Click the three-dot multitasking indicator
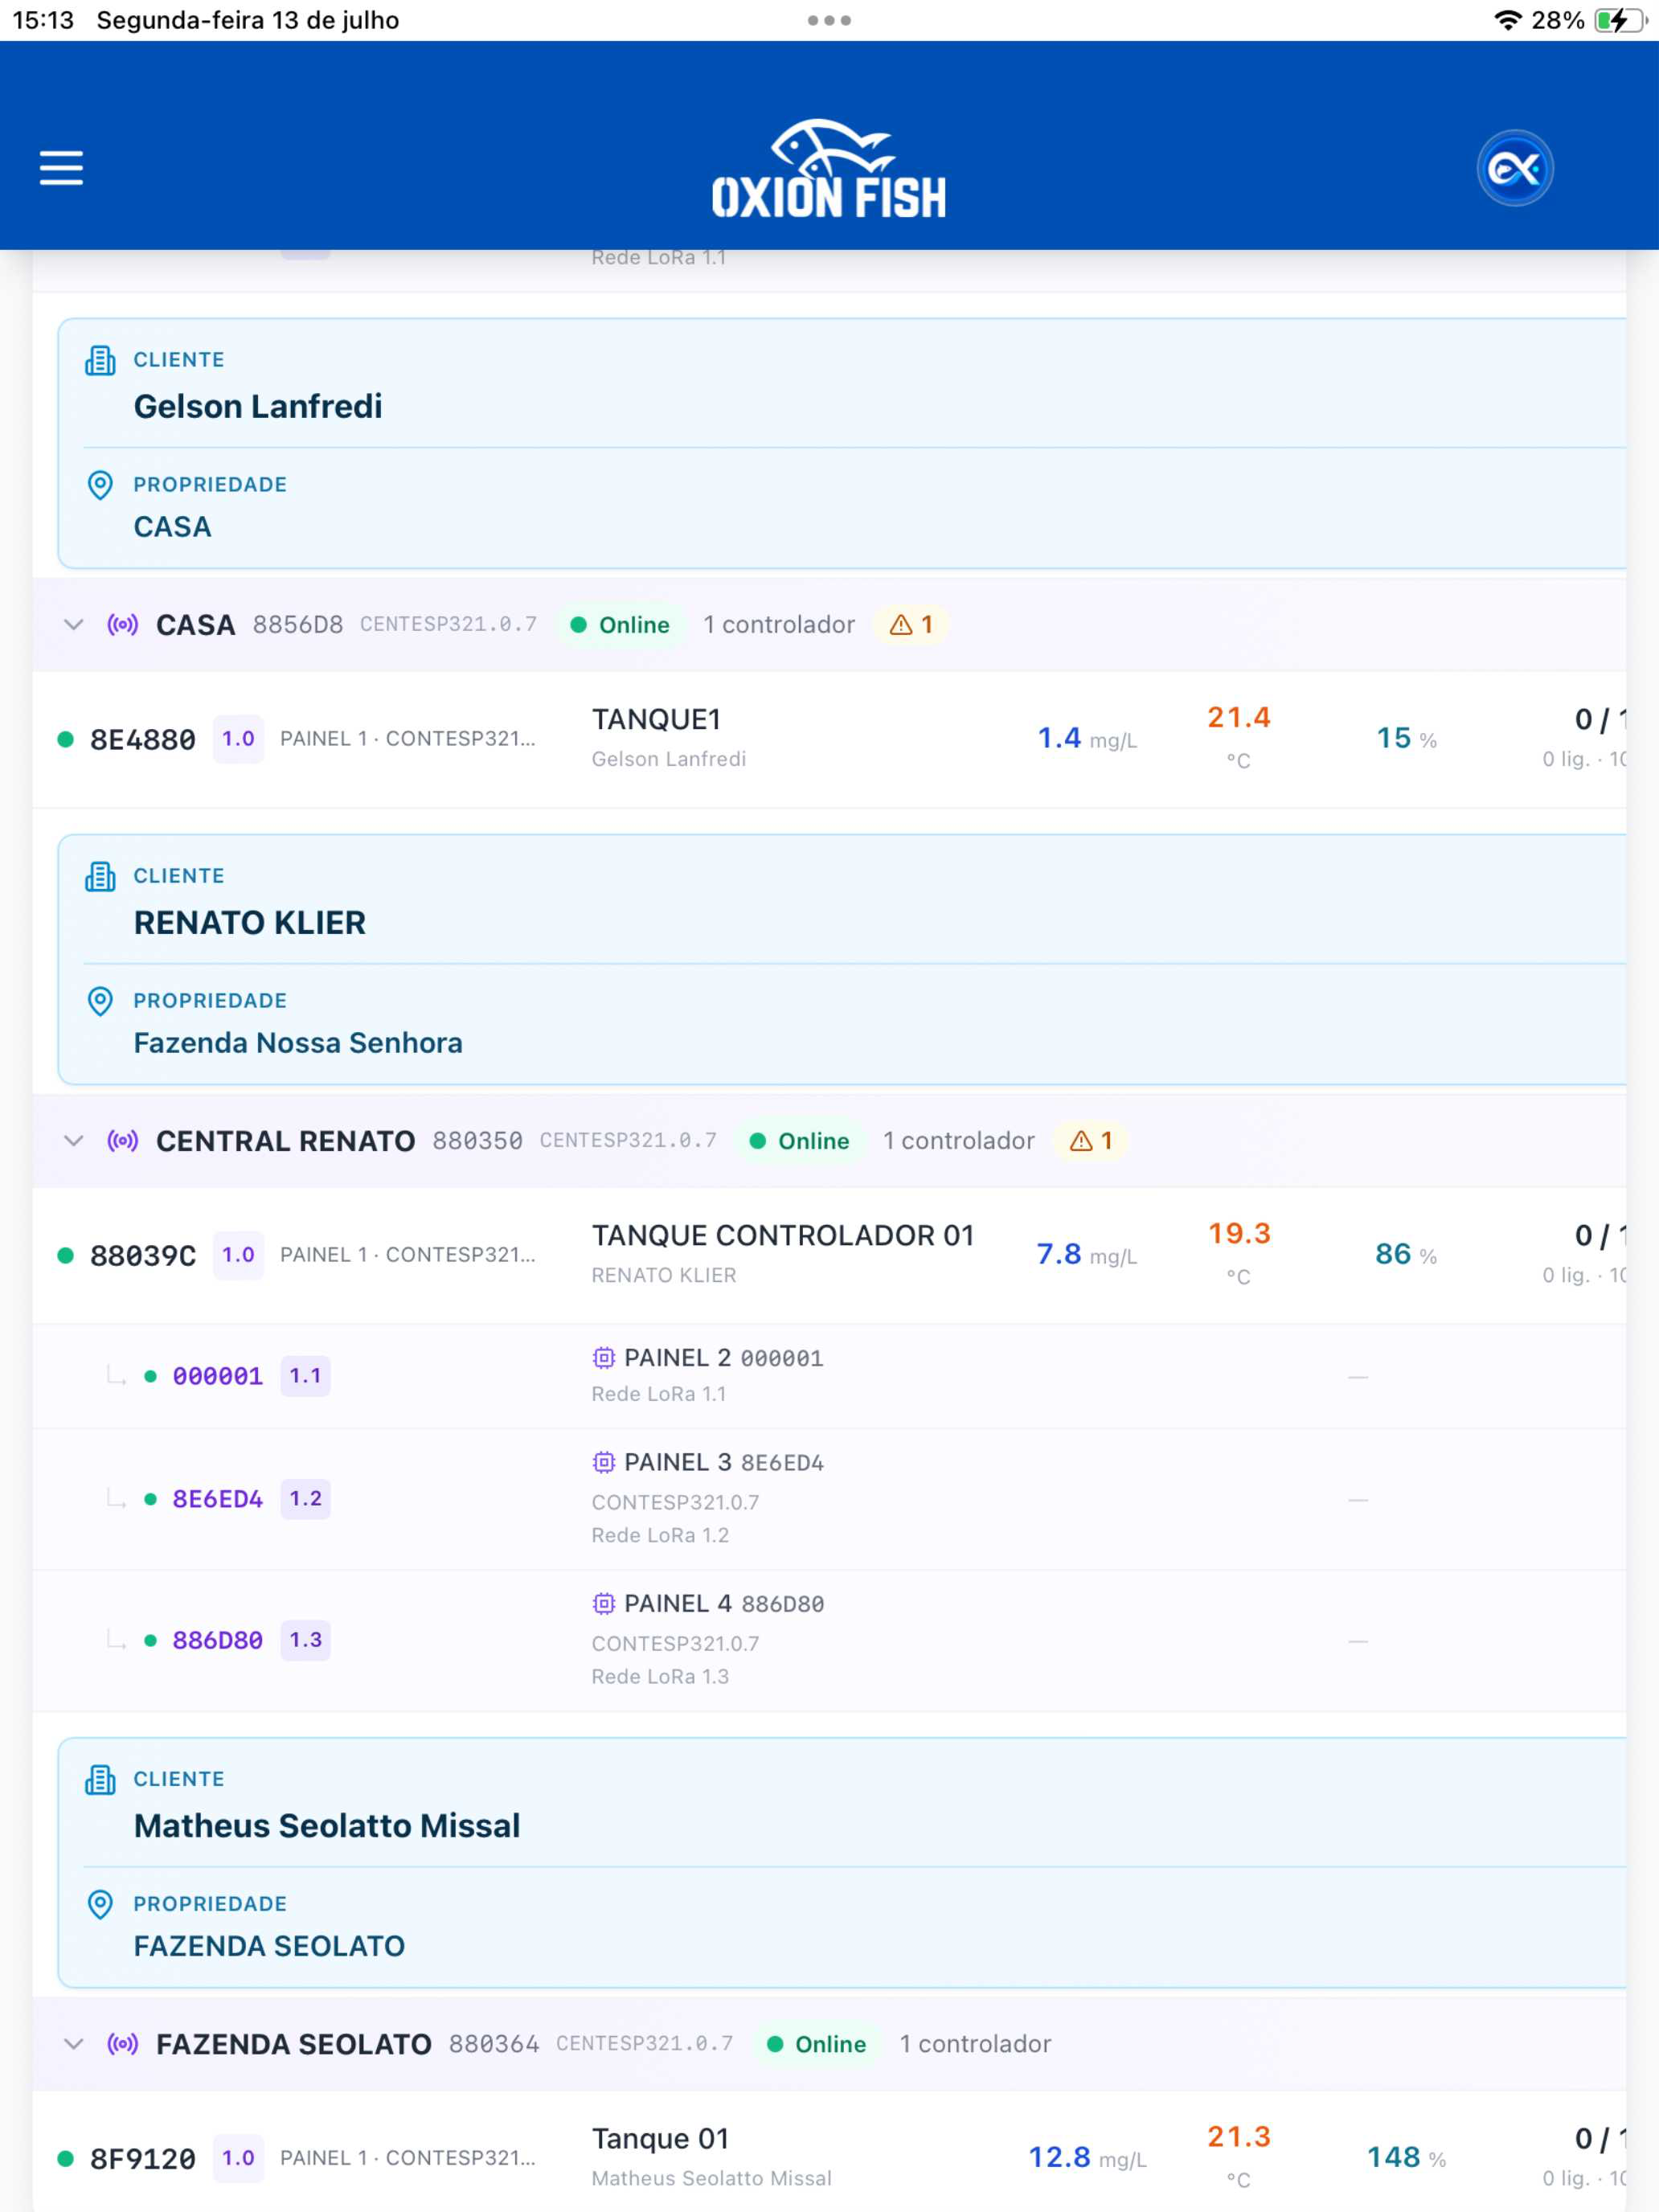Image resolution: width=1659 pixels, height=2212 pixels. click(x=829, y=20)
